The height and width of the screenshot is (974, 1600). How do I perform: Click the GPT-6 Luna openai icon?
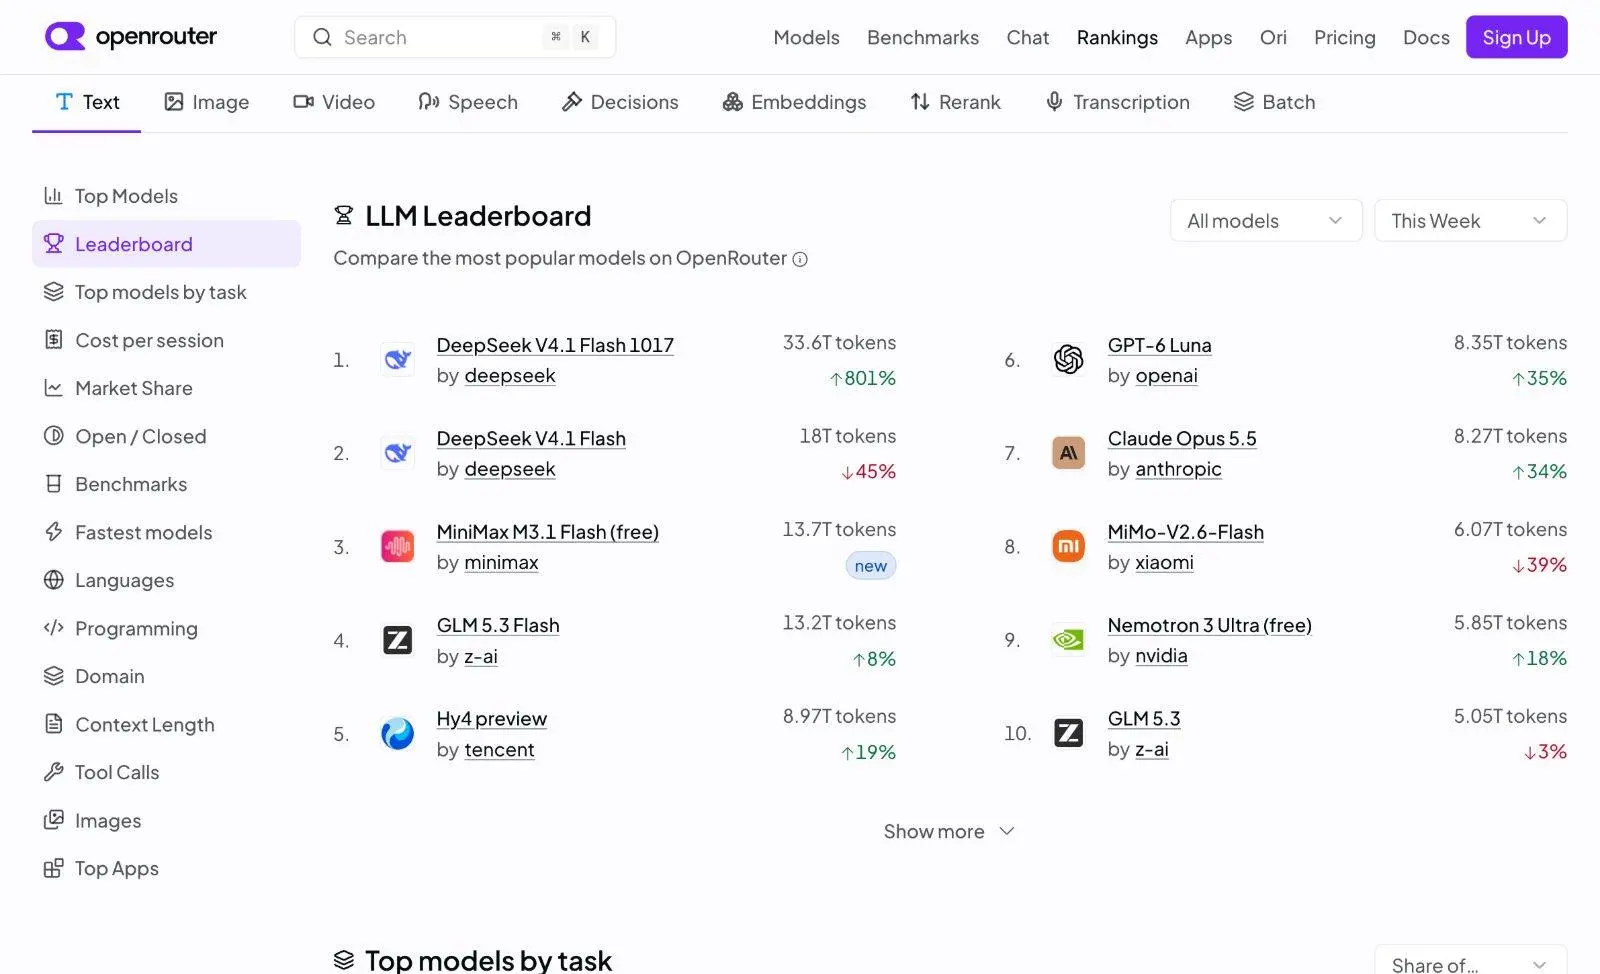coord(1069,359)
